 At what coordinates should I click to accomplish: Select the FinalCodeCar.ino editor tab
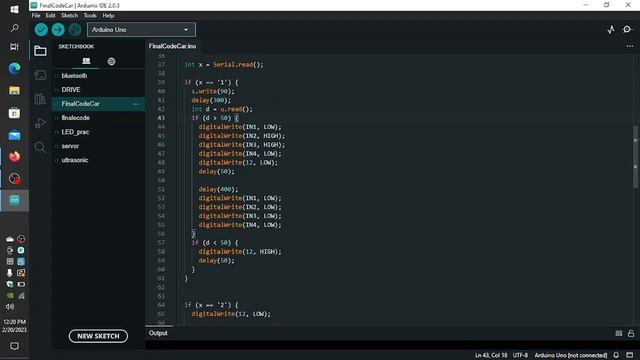[x=172, y=46]
